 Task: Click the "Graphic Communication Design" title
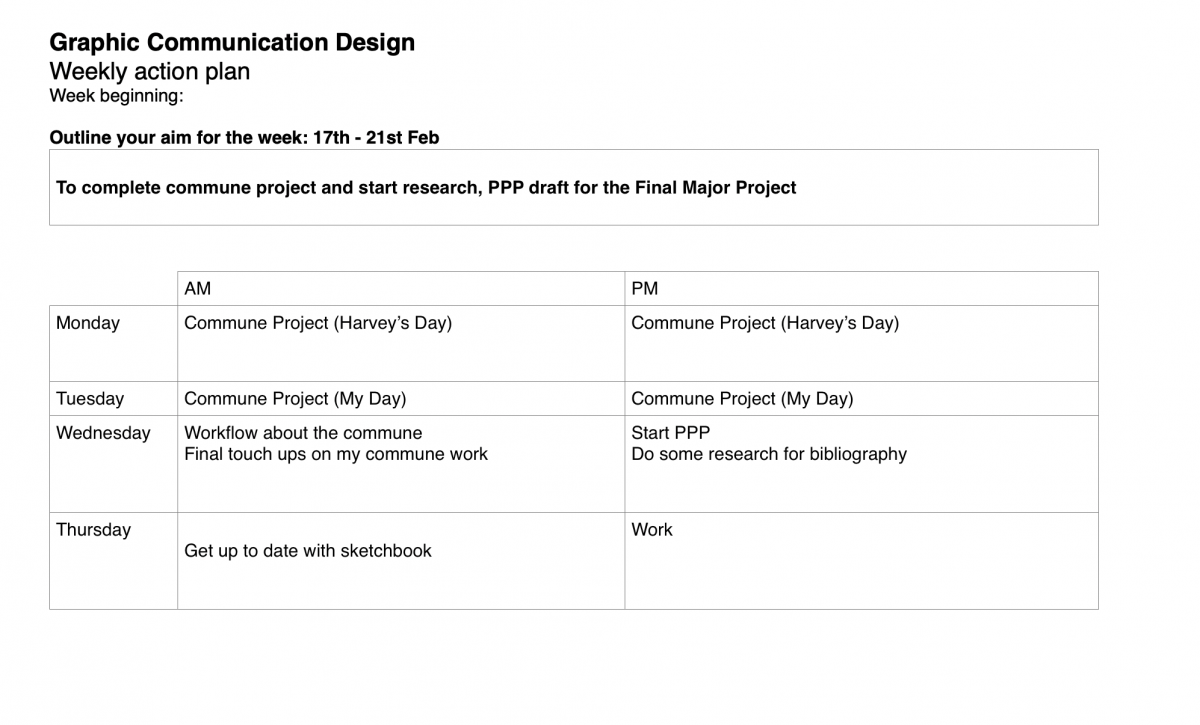[x=231, y=43]
